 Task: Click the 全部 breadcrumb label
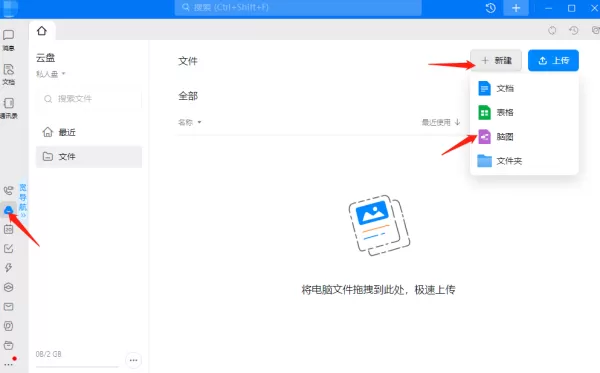(x=188, y=96)
